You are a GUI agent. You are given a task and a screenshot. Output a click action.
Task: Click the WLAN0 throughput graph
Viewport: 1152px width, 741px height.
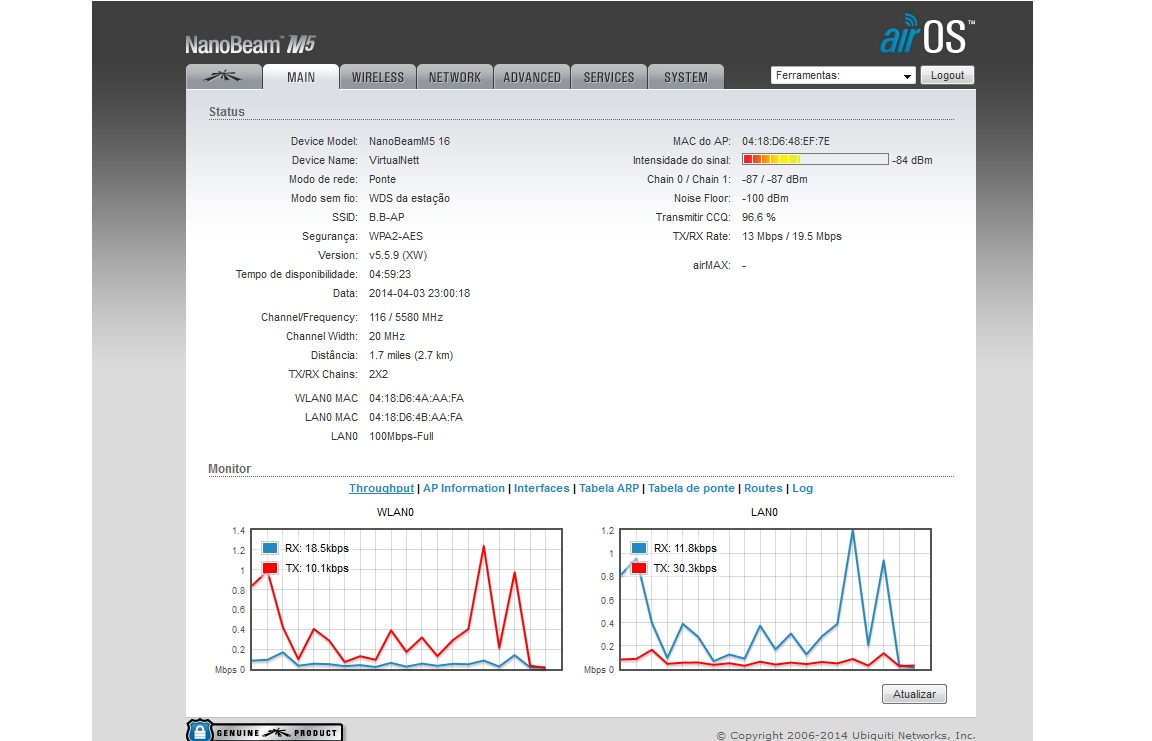(x=406, y=599)
